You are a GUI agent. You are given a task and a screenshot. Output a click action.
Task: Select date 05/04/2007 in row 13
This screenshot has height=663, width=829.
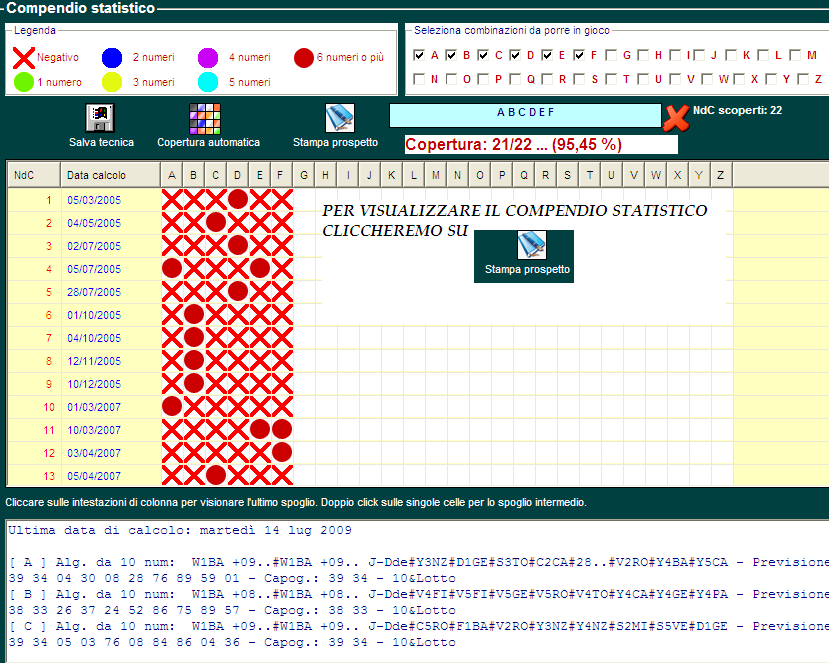(94, 476)
